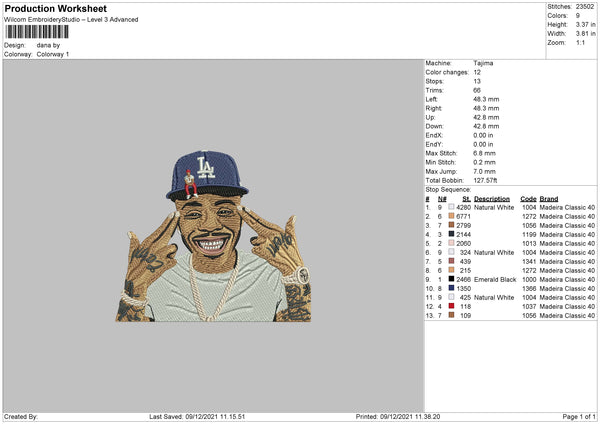This screenshot has width=600, height=424.
Task: Select the Production Worksheet title
Action: click(55, 8)
